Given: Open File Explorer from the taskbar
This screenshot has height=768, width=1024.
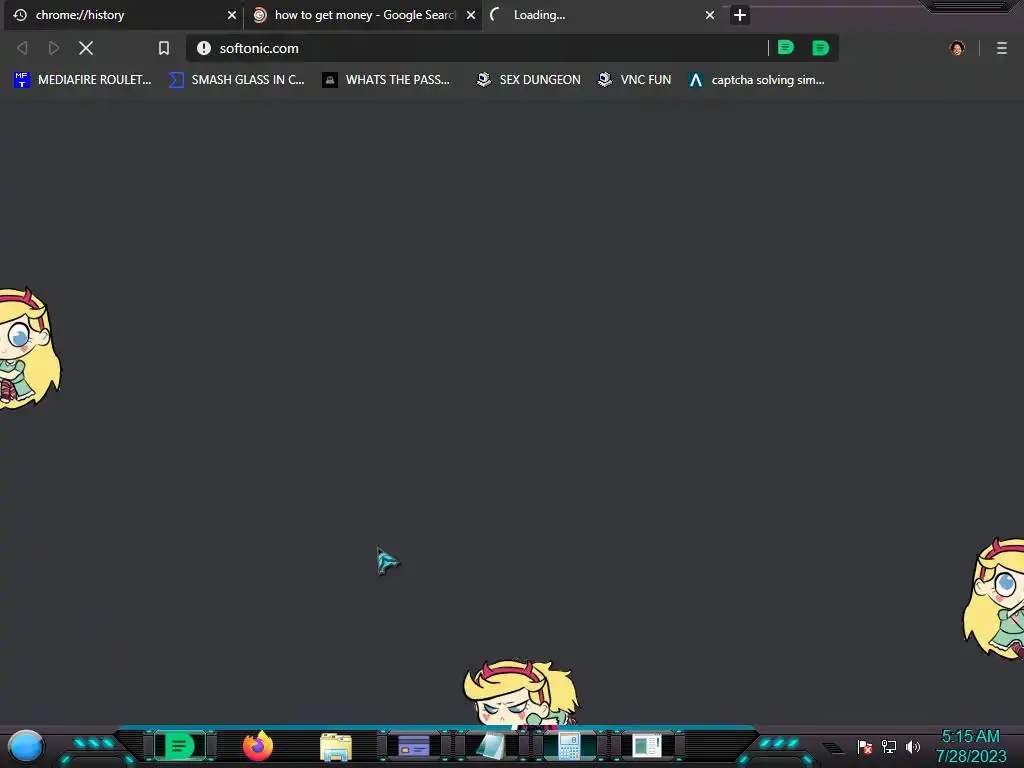Looking at the screenshot, I should tap(336, 747).
